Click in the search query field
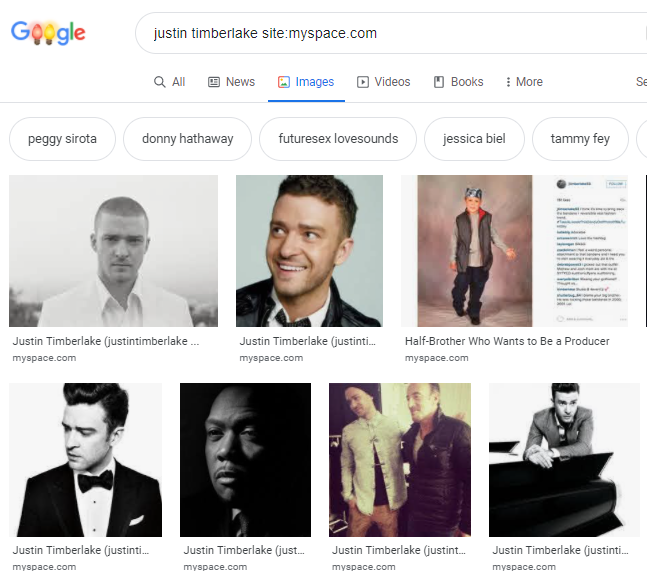The width and height of the screenshot is (647, 571). [x=390, y=33]
